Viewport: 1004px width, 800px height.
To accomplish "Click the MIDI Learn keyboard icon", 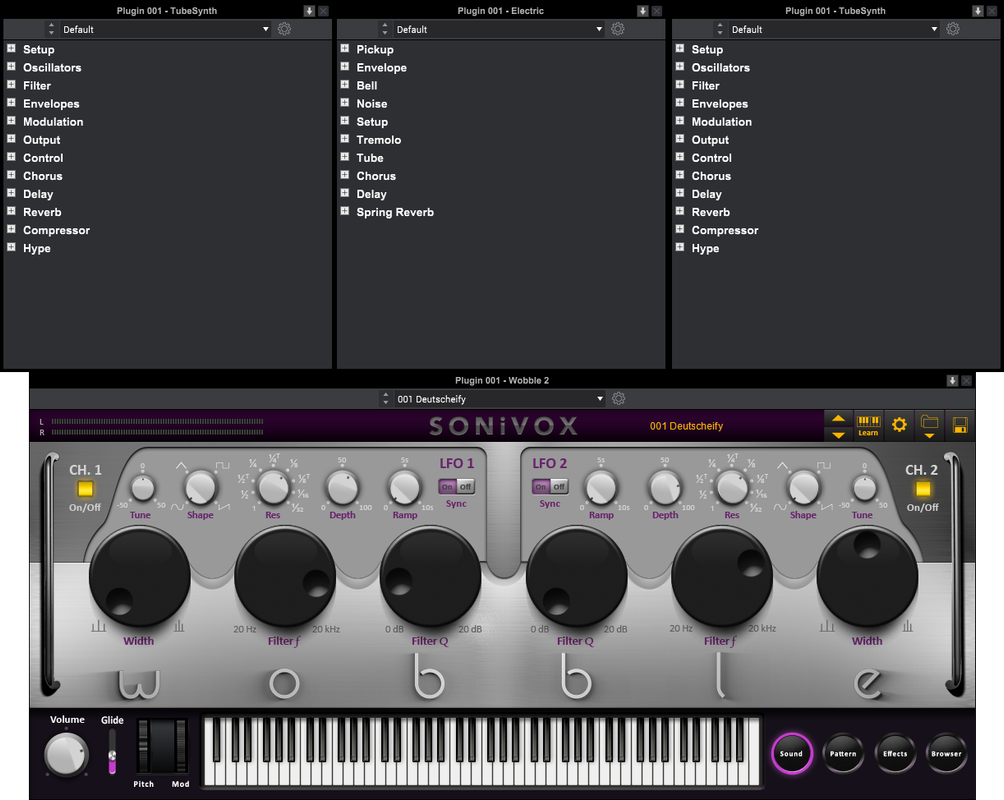I will click(x=868, y=425).
